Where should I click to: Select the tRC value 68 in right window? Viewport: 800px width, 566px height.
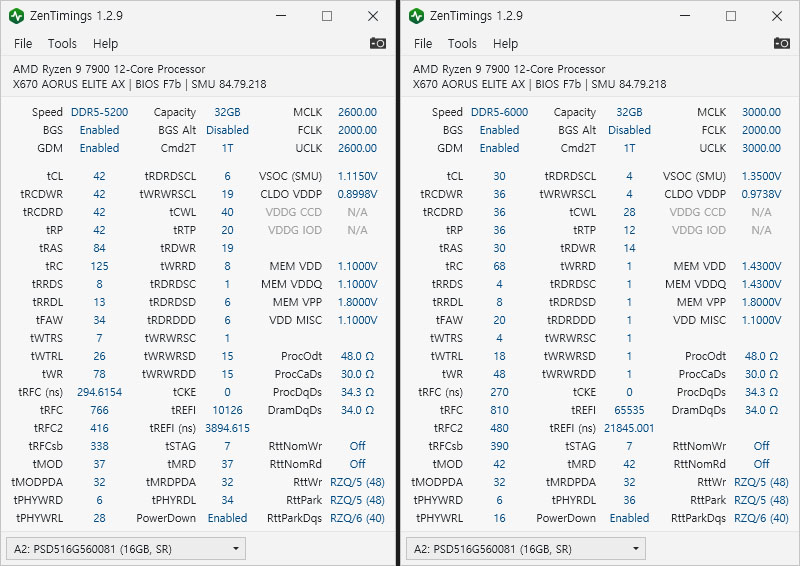click(x=499, y=266)
